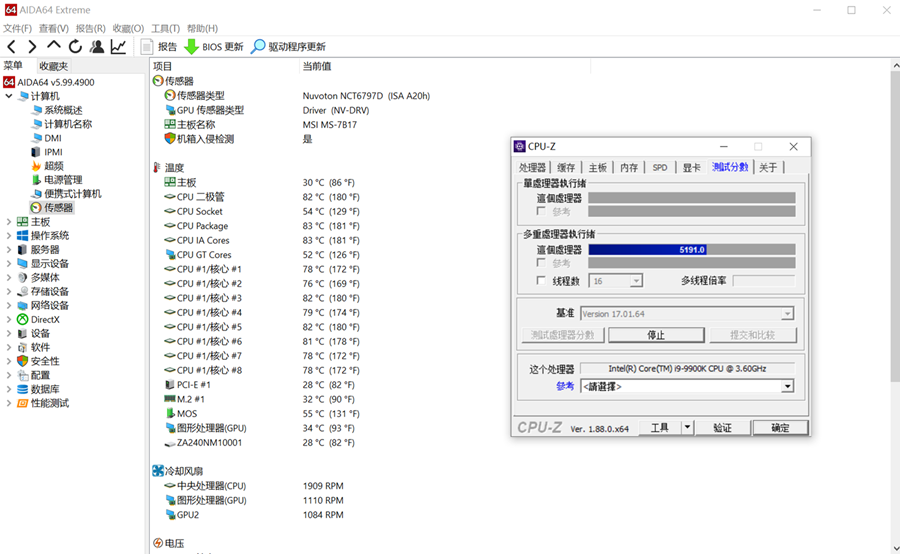Expand the 操作系统 tree node
900x554 pixels.
9,235
